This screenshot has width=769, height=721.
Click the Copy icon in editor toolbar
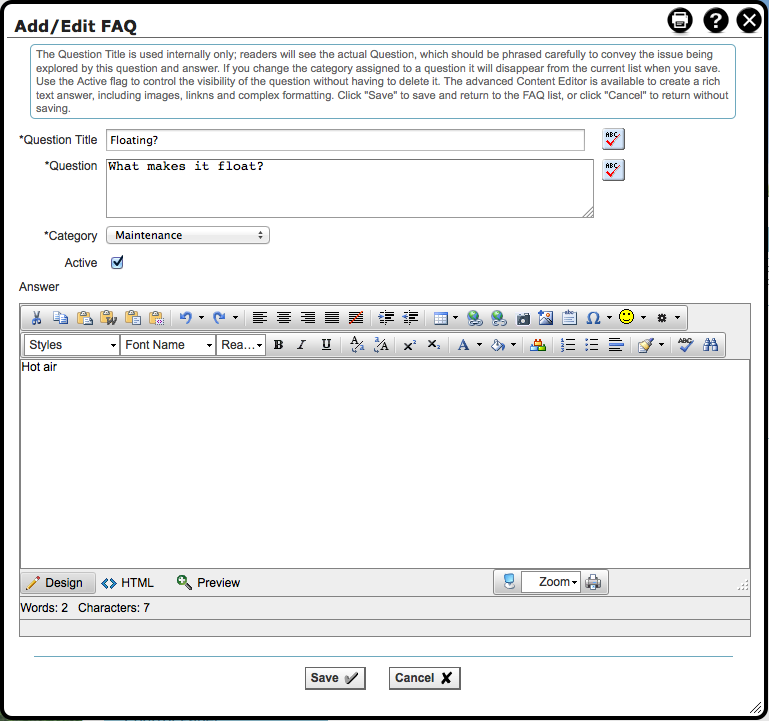click(x=60, y=318)
